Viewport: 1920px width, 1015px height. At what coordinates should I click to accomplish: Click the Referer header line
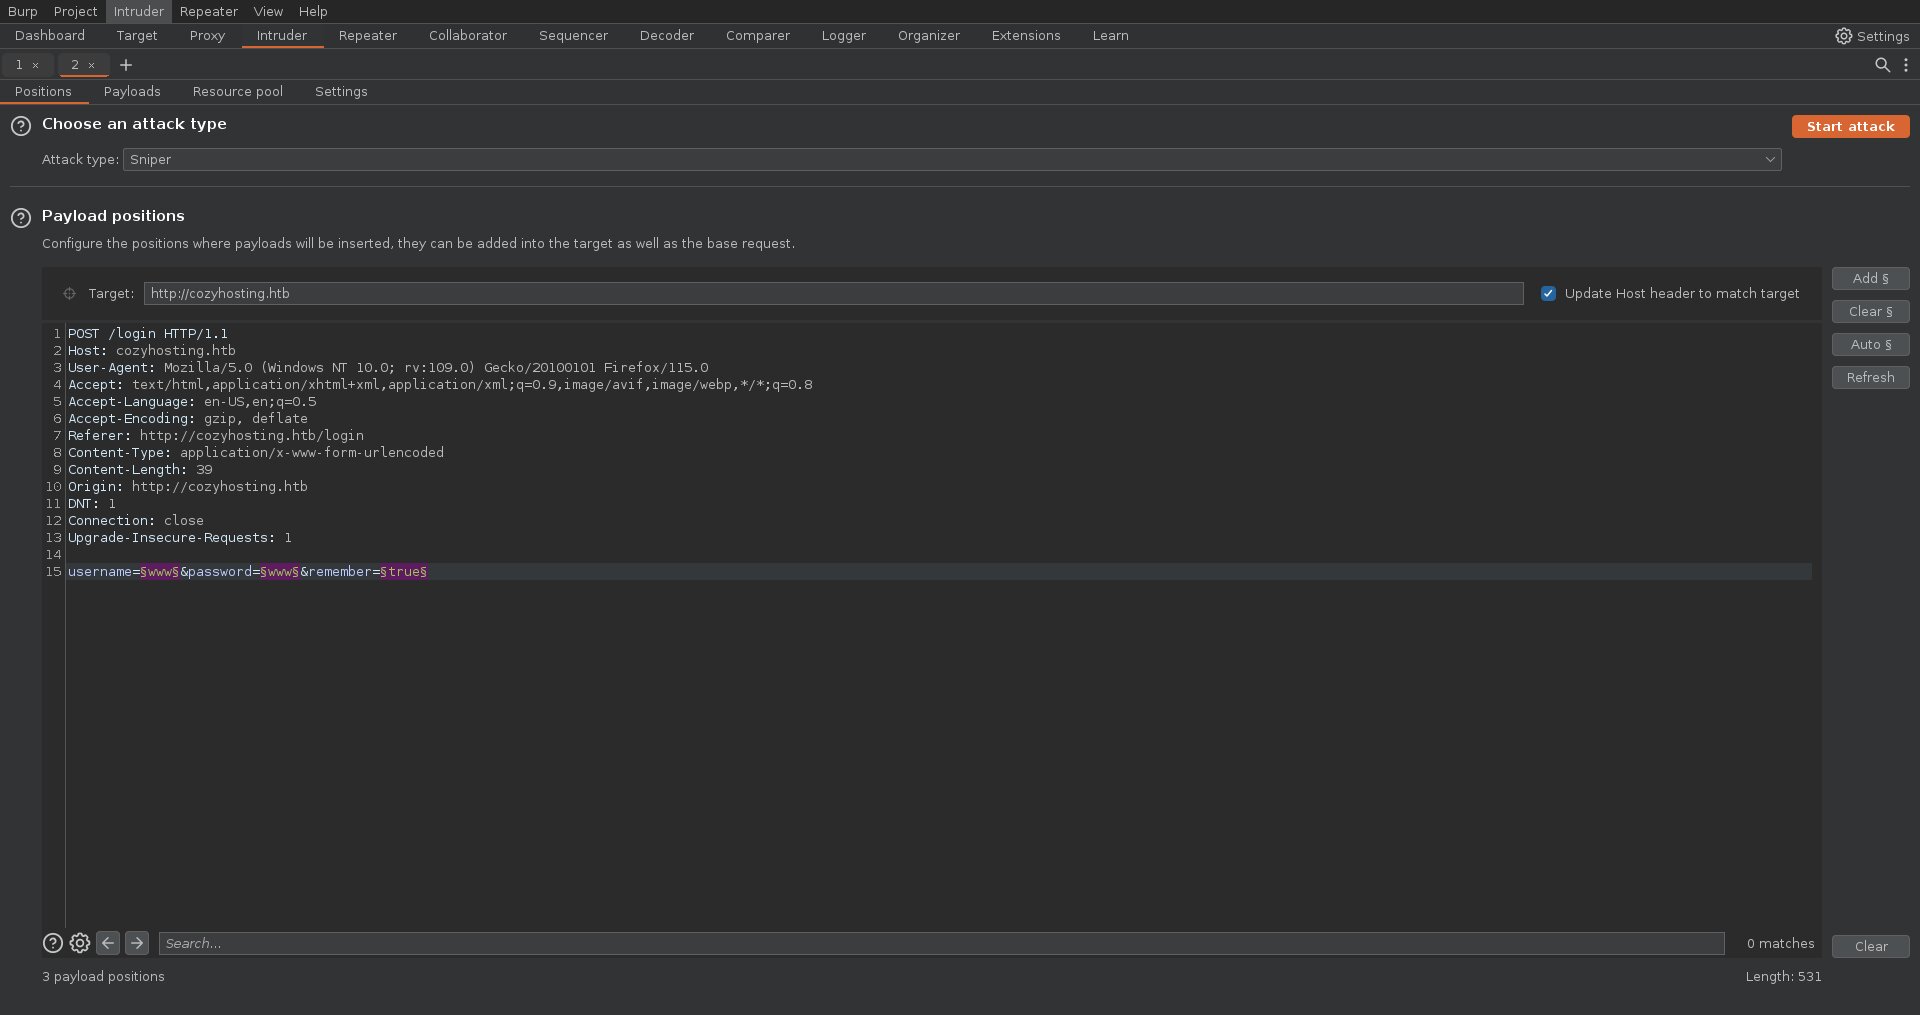pos(216,436)
